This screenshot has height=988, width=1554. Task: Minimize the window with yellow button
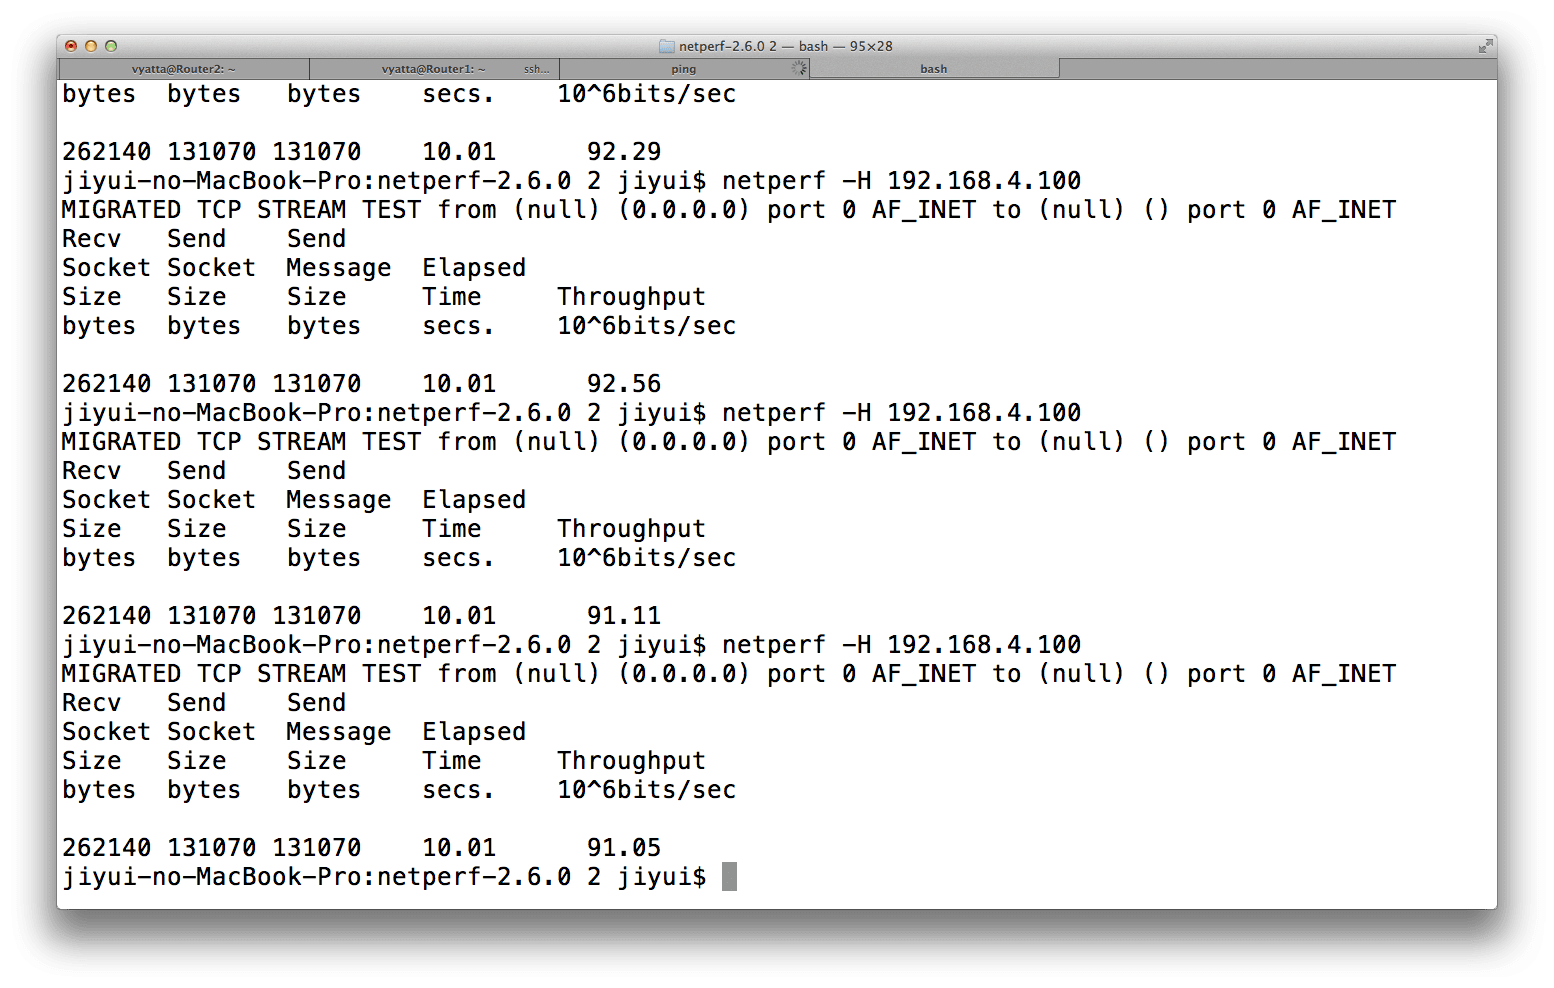[x=91, y=46]
